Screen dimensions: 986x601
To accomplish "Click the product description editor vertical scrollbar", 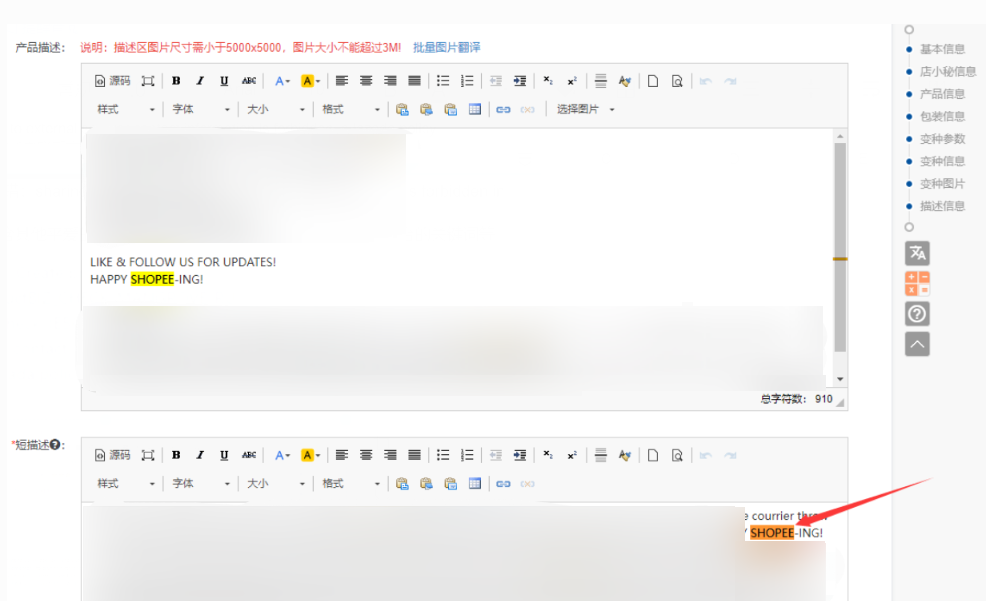I will point(840,250).
